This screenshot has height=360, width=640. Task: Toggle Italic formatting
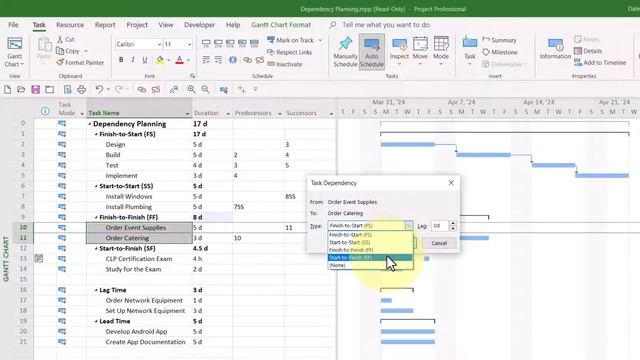(133, 60)
